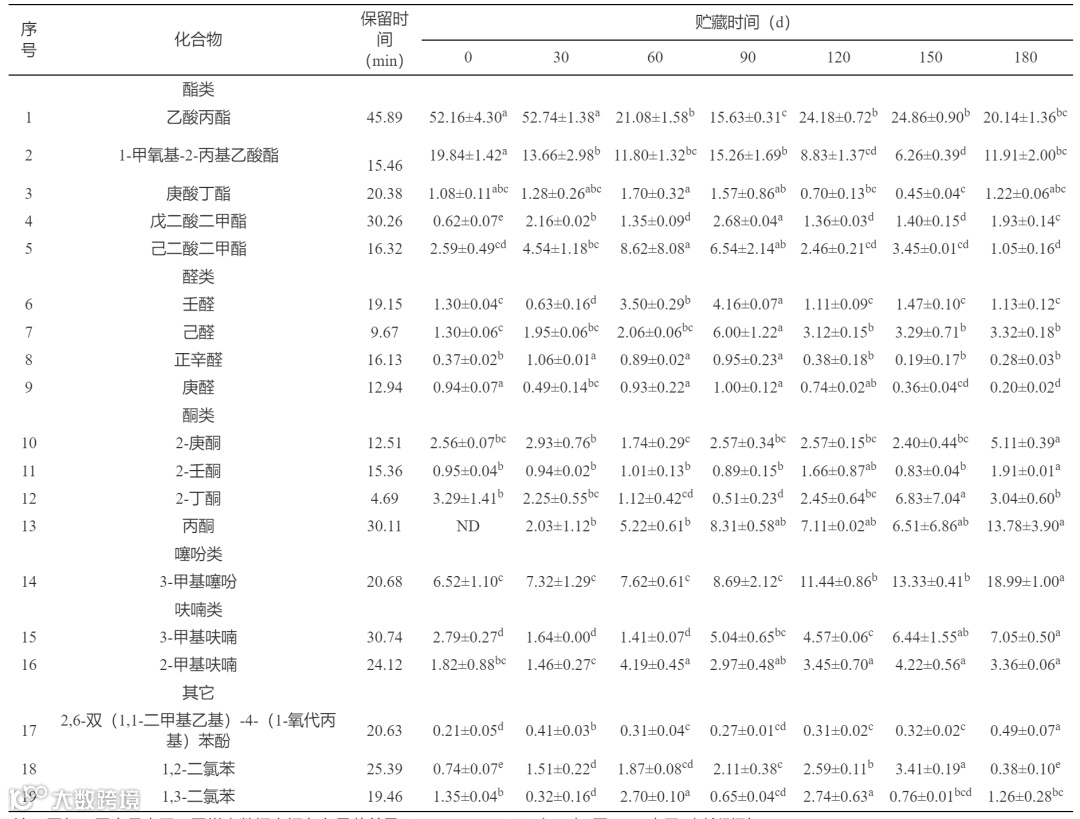The width and height of the screenshot is (1080, 819).
Task: Click the storage day 180 column header
Action: [1025, 57]
